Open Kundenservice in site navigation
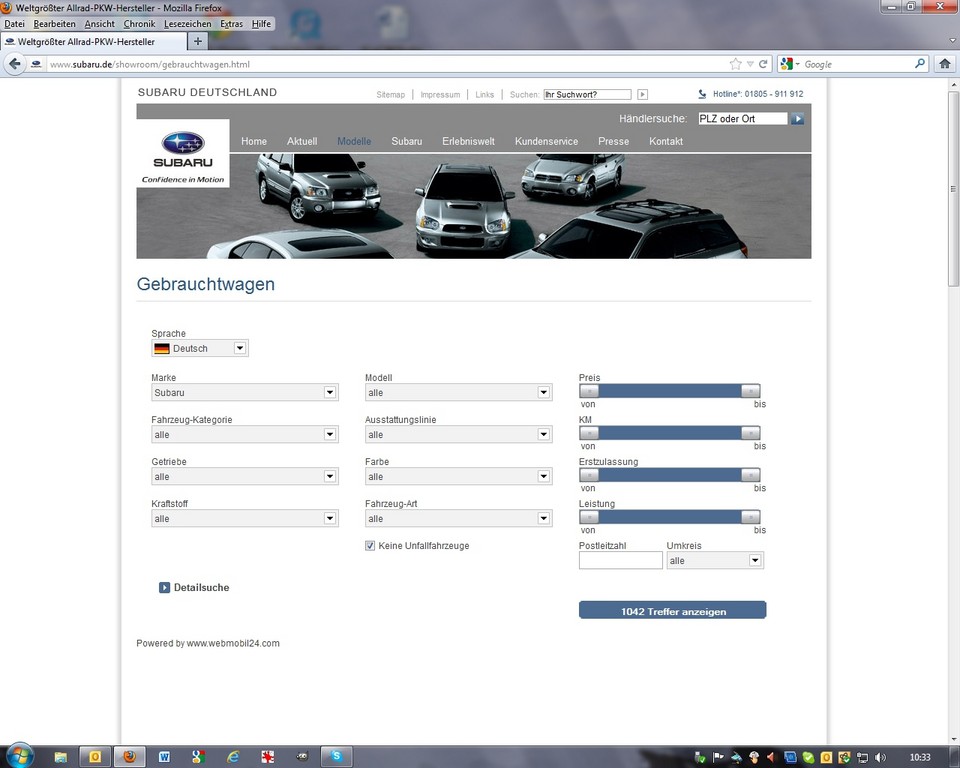 click(546, 141)
